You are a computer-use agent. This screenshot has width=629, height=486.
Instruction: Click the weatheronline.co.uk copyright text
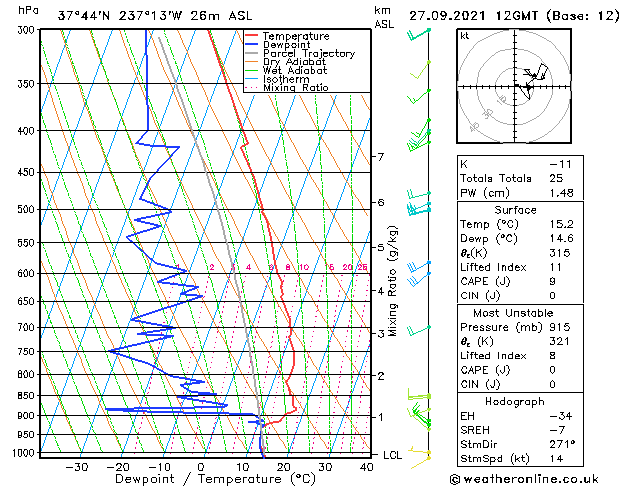click(x=524, y=479)
